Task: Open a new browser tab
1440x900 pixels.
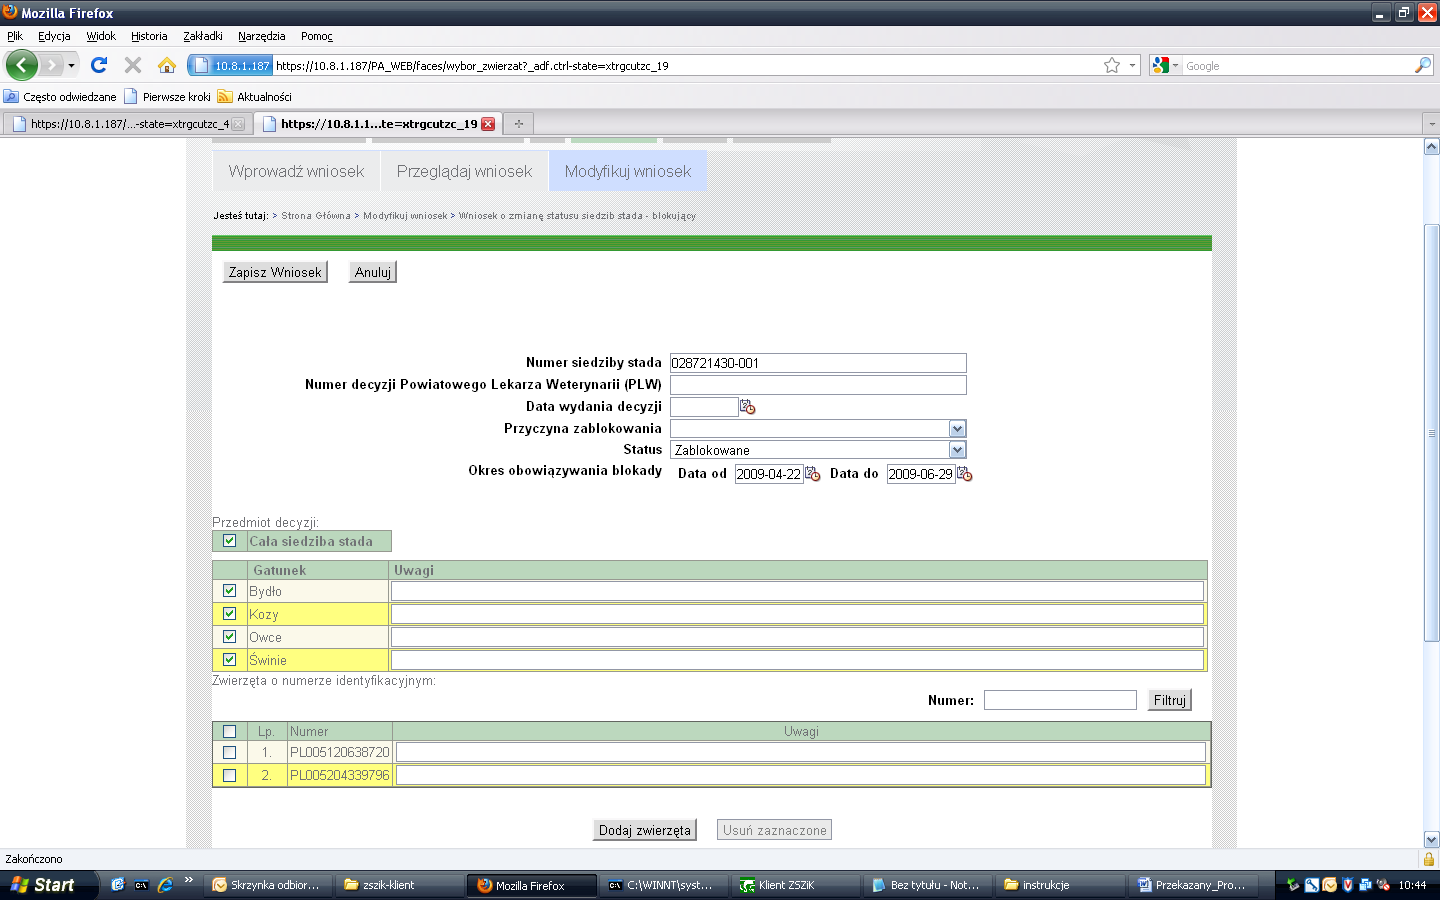Action: point(518,124)
